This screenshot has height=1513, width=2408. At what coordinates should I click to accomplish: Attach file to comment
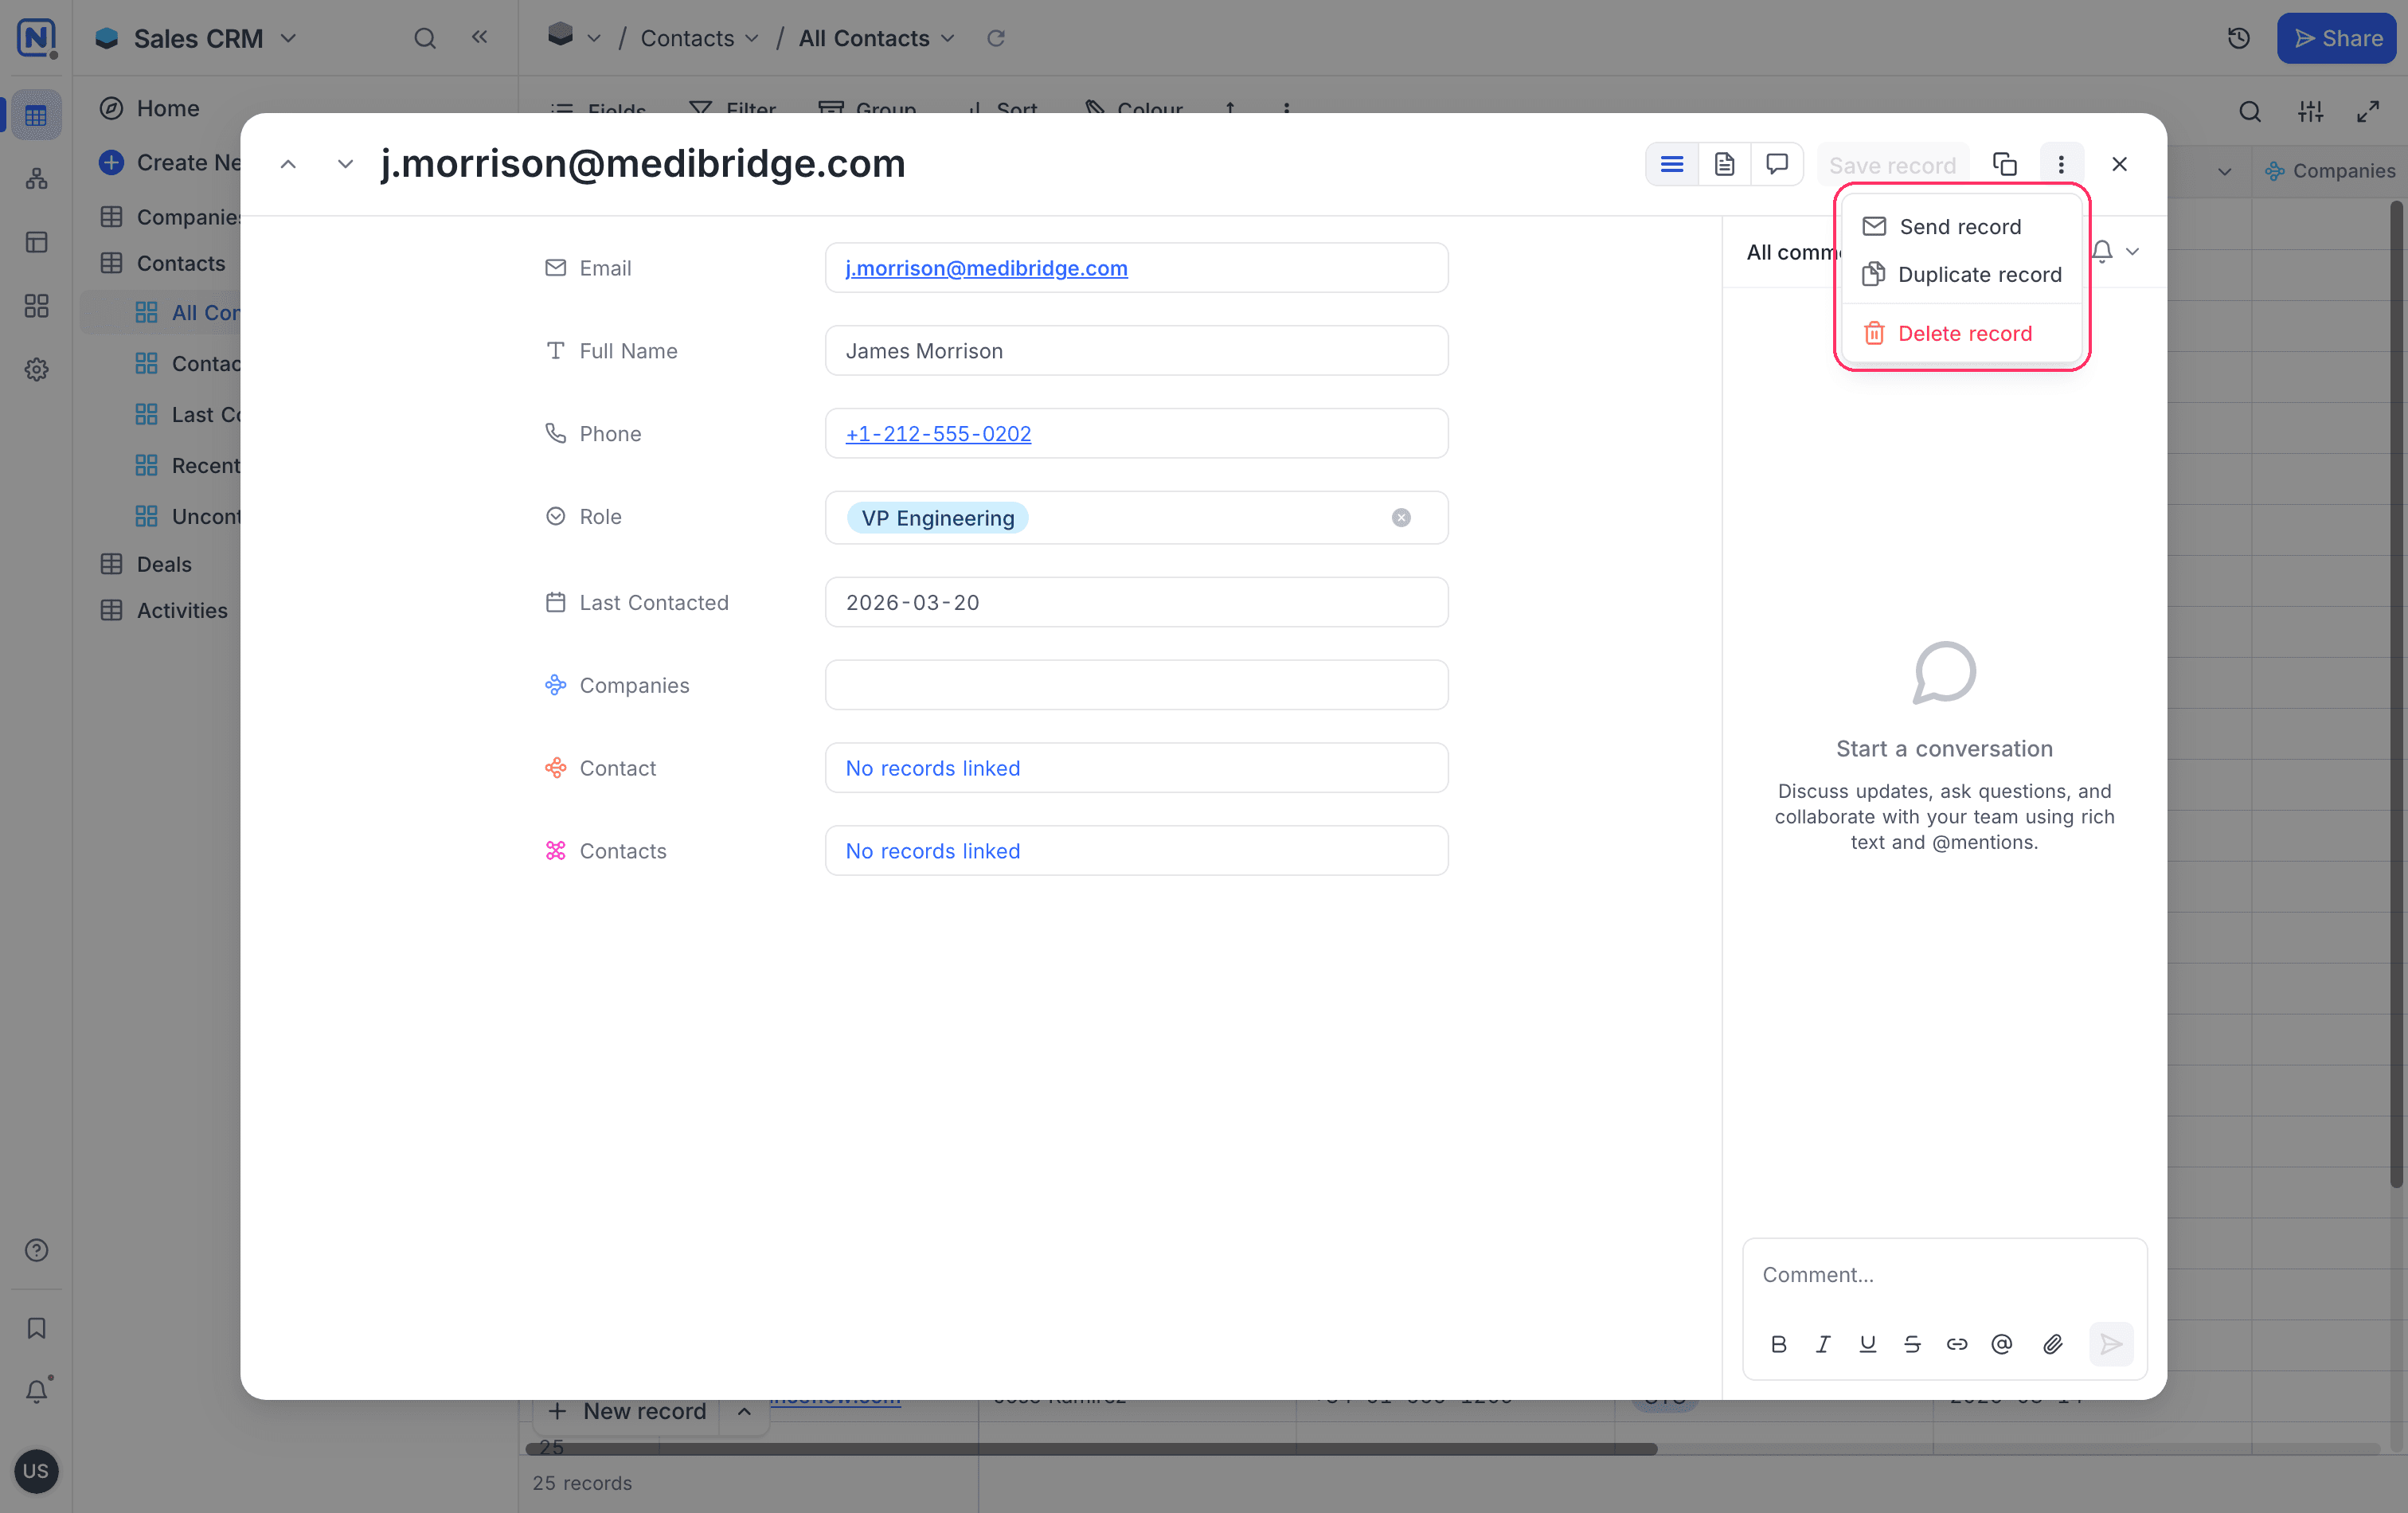pyautogui.click(x=2052, y=1345)
